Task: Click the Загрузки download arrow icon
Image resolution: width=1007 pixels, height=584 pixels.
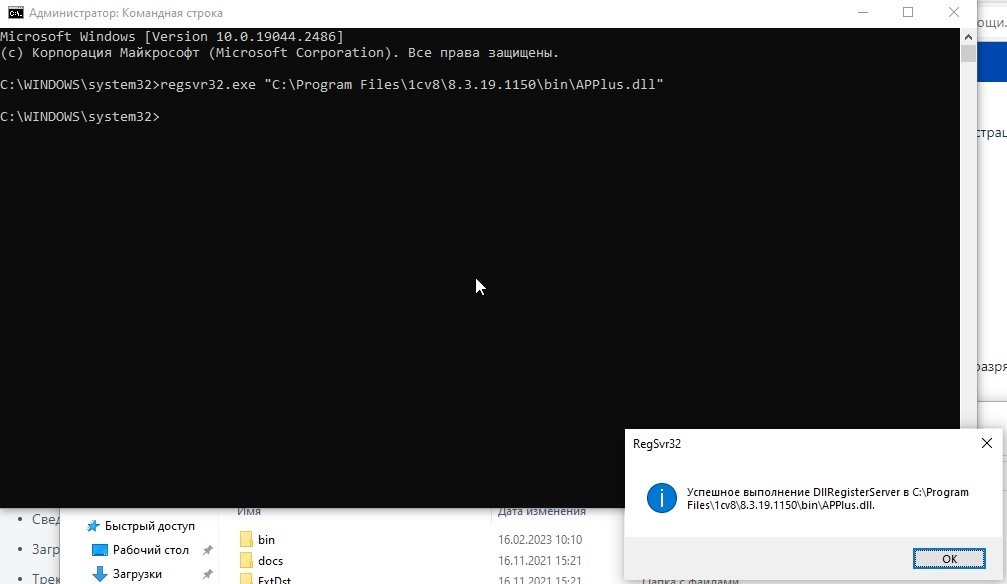Action: [100, 574]
